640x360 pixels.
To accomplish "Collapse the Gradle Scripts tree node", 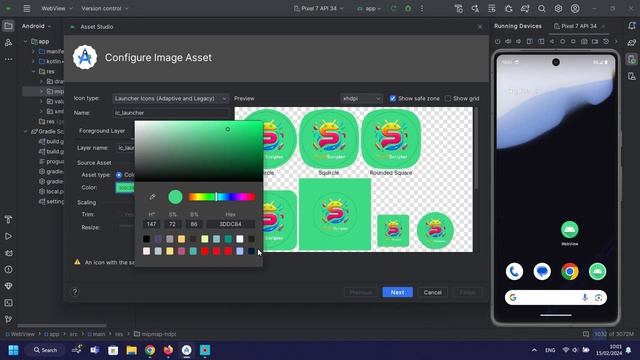I will click(x=26, y=131).
